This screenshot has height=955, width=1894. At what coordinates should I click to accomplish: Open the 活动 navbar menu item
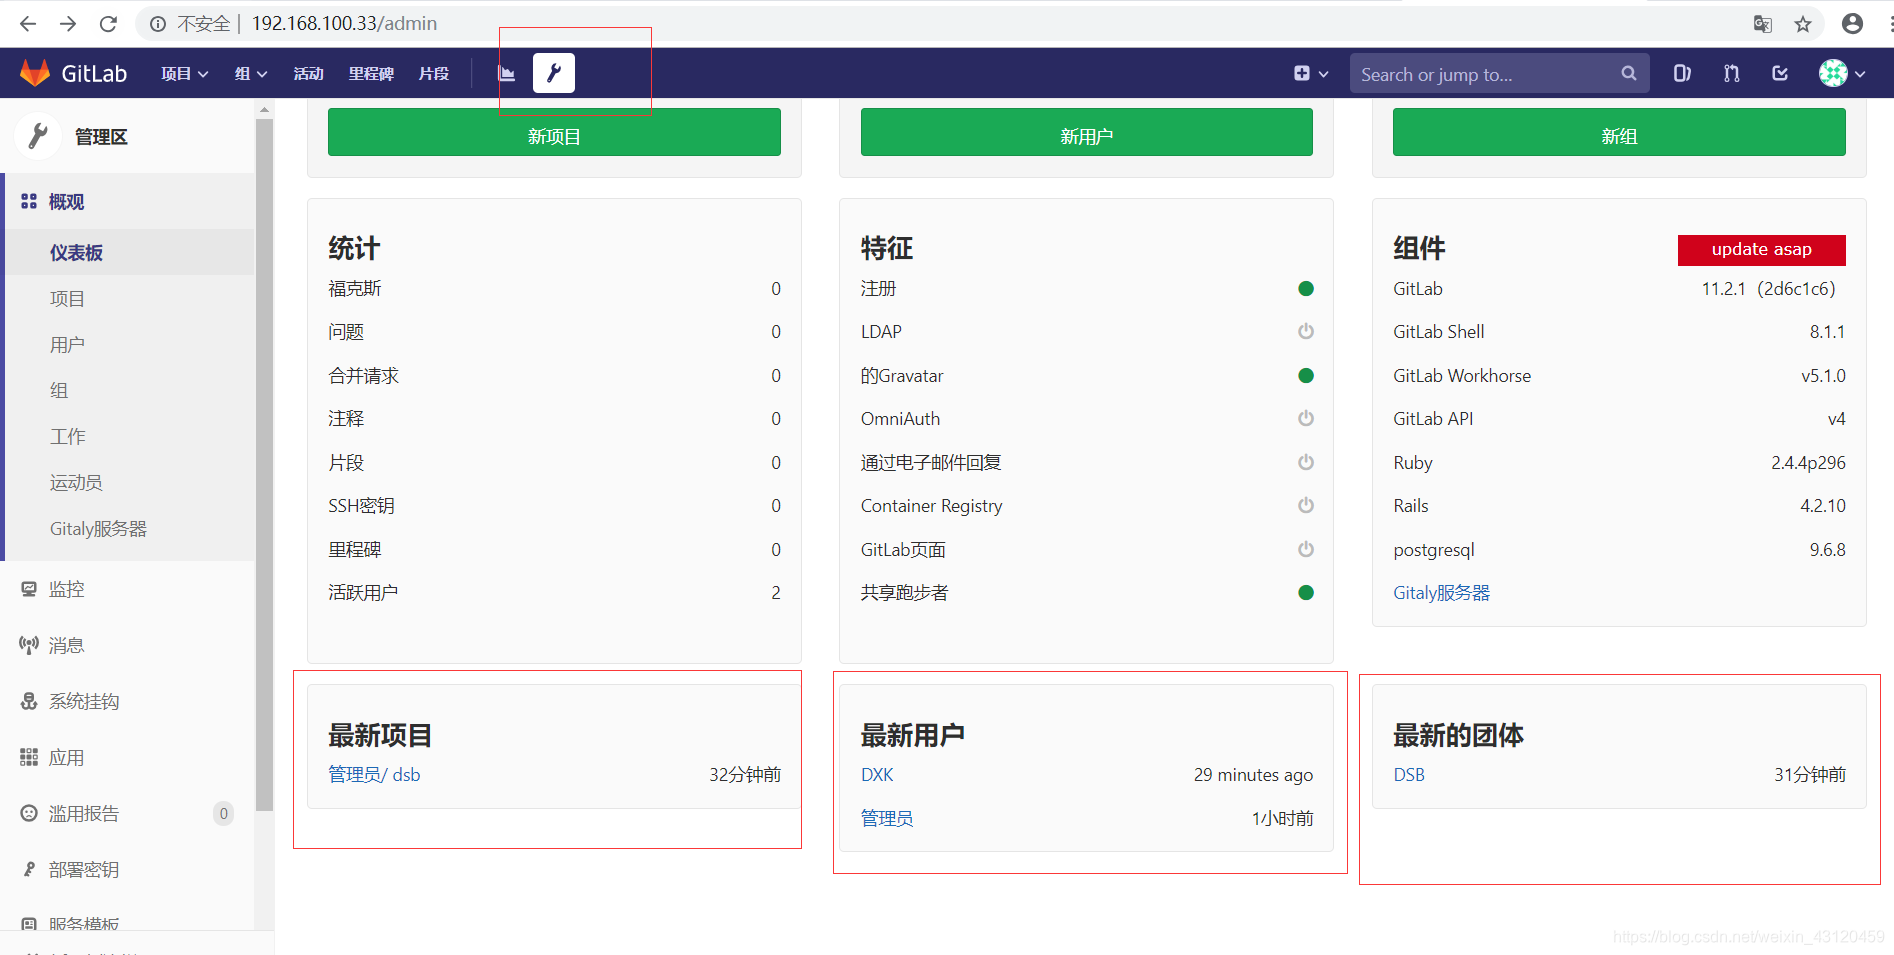tap(308, 73)
